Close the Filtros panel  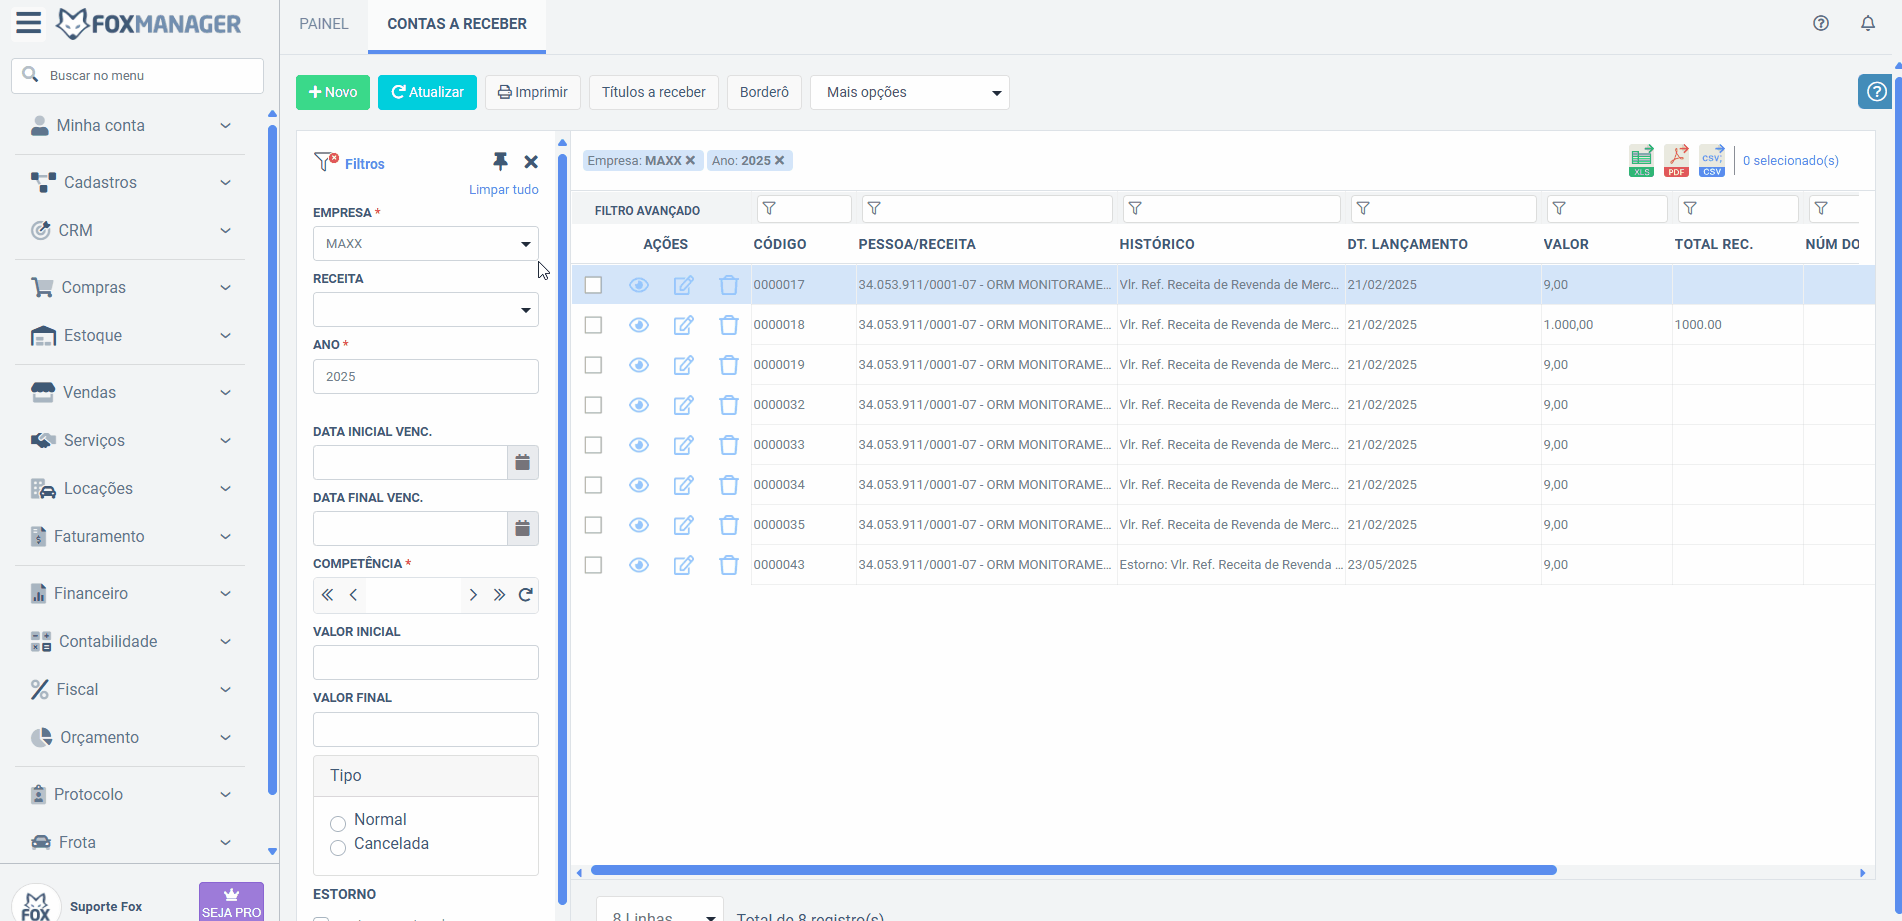(x=531, y=162)
